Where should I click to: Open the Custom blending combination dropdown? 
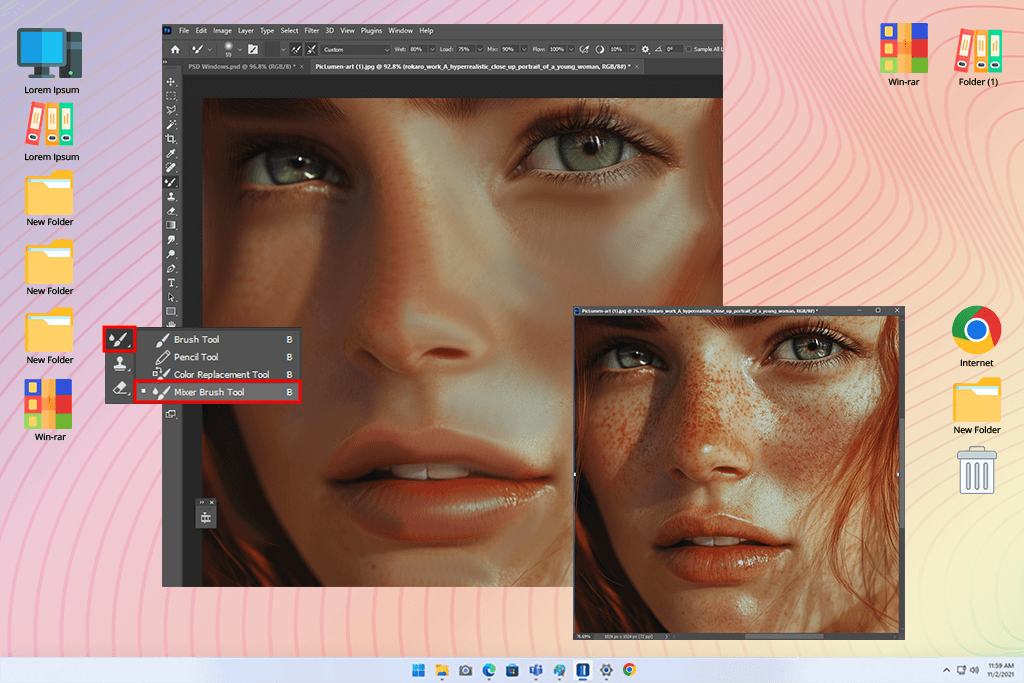(x=355, y=50)
